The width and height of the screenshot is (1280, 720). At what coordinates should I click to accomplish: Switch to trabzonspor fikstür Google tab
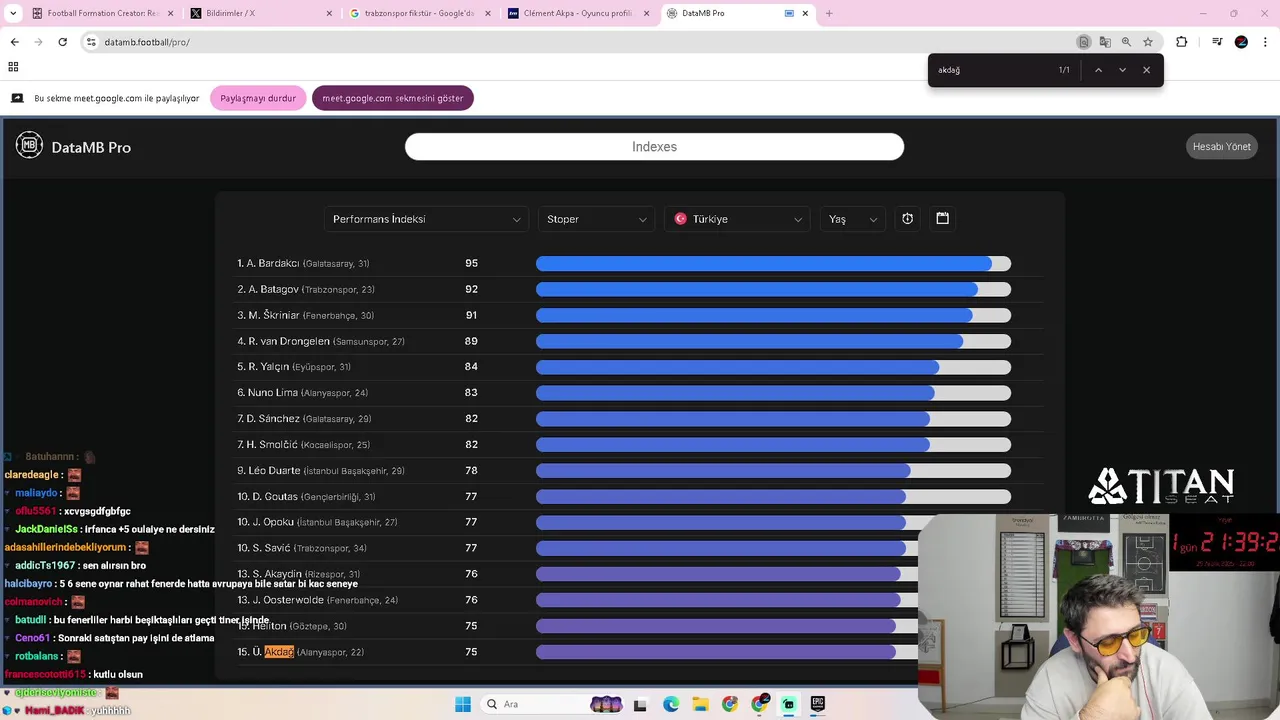pos(418,13)
